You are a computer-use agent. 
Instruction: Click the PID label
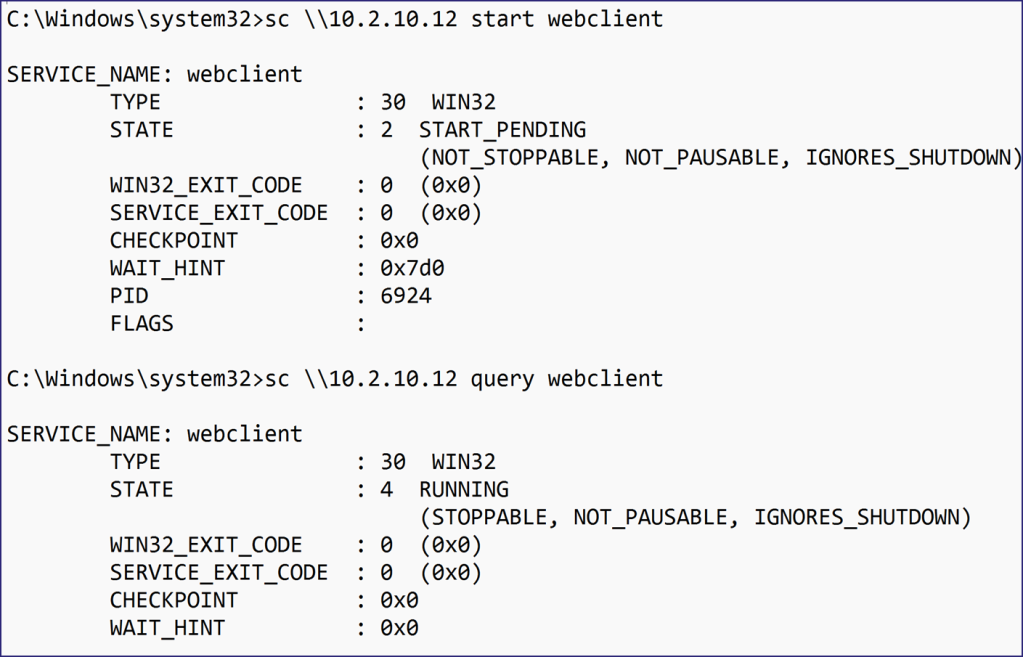click(x=129, y=296)
